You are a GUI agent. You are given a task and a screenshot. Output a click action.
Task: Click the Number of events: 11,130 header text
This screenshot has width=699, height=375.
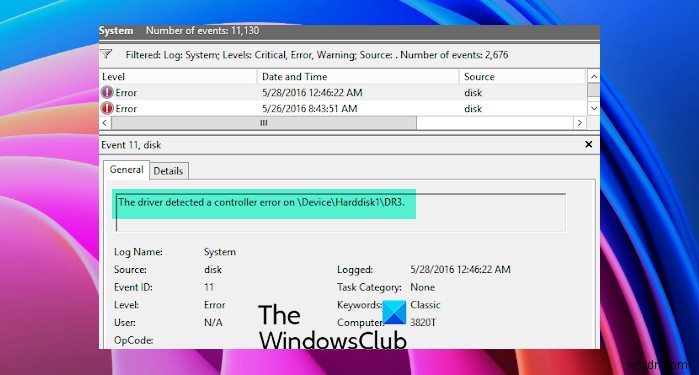[202, 30]
